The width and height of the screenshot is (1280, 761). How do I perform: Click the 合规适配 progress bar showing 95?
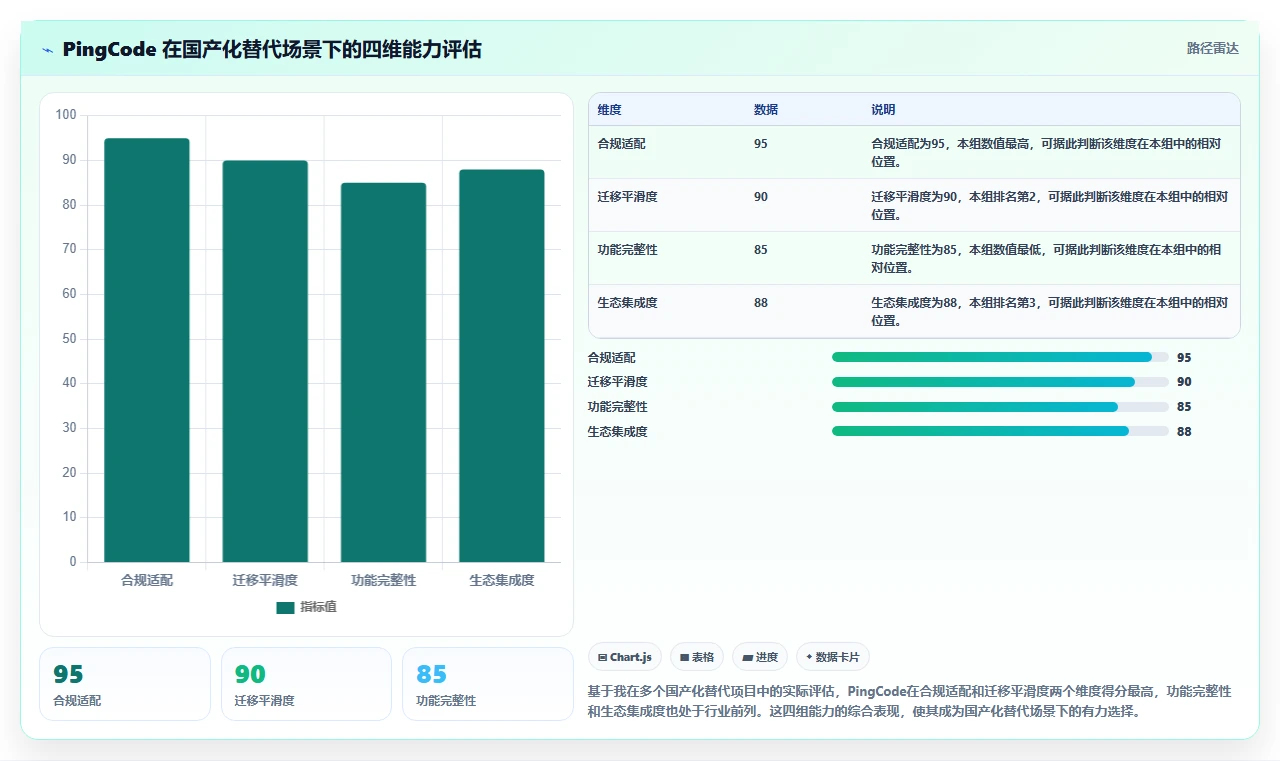1000,357
